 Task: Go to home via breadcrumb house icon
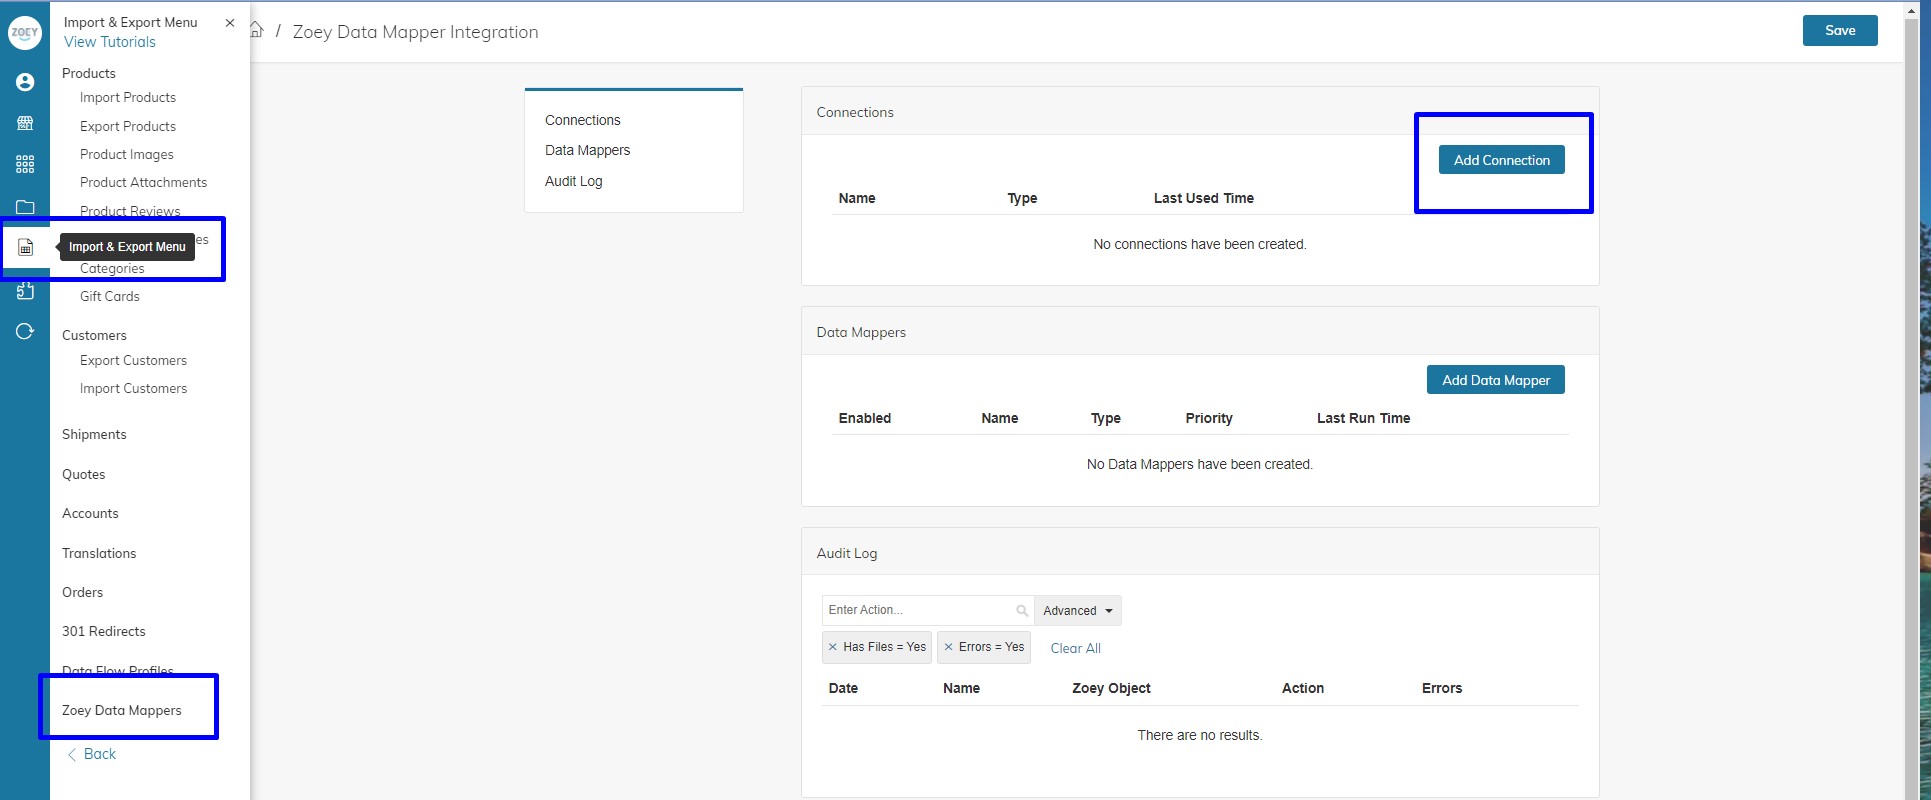257,30
